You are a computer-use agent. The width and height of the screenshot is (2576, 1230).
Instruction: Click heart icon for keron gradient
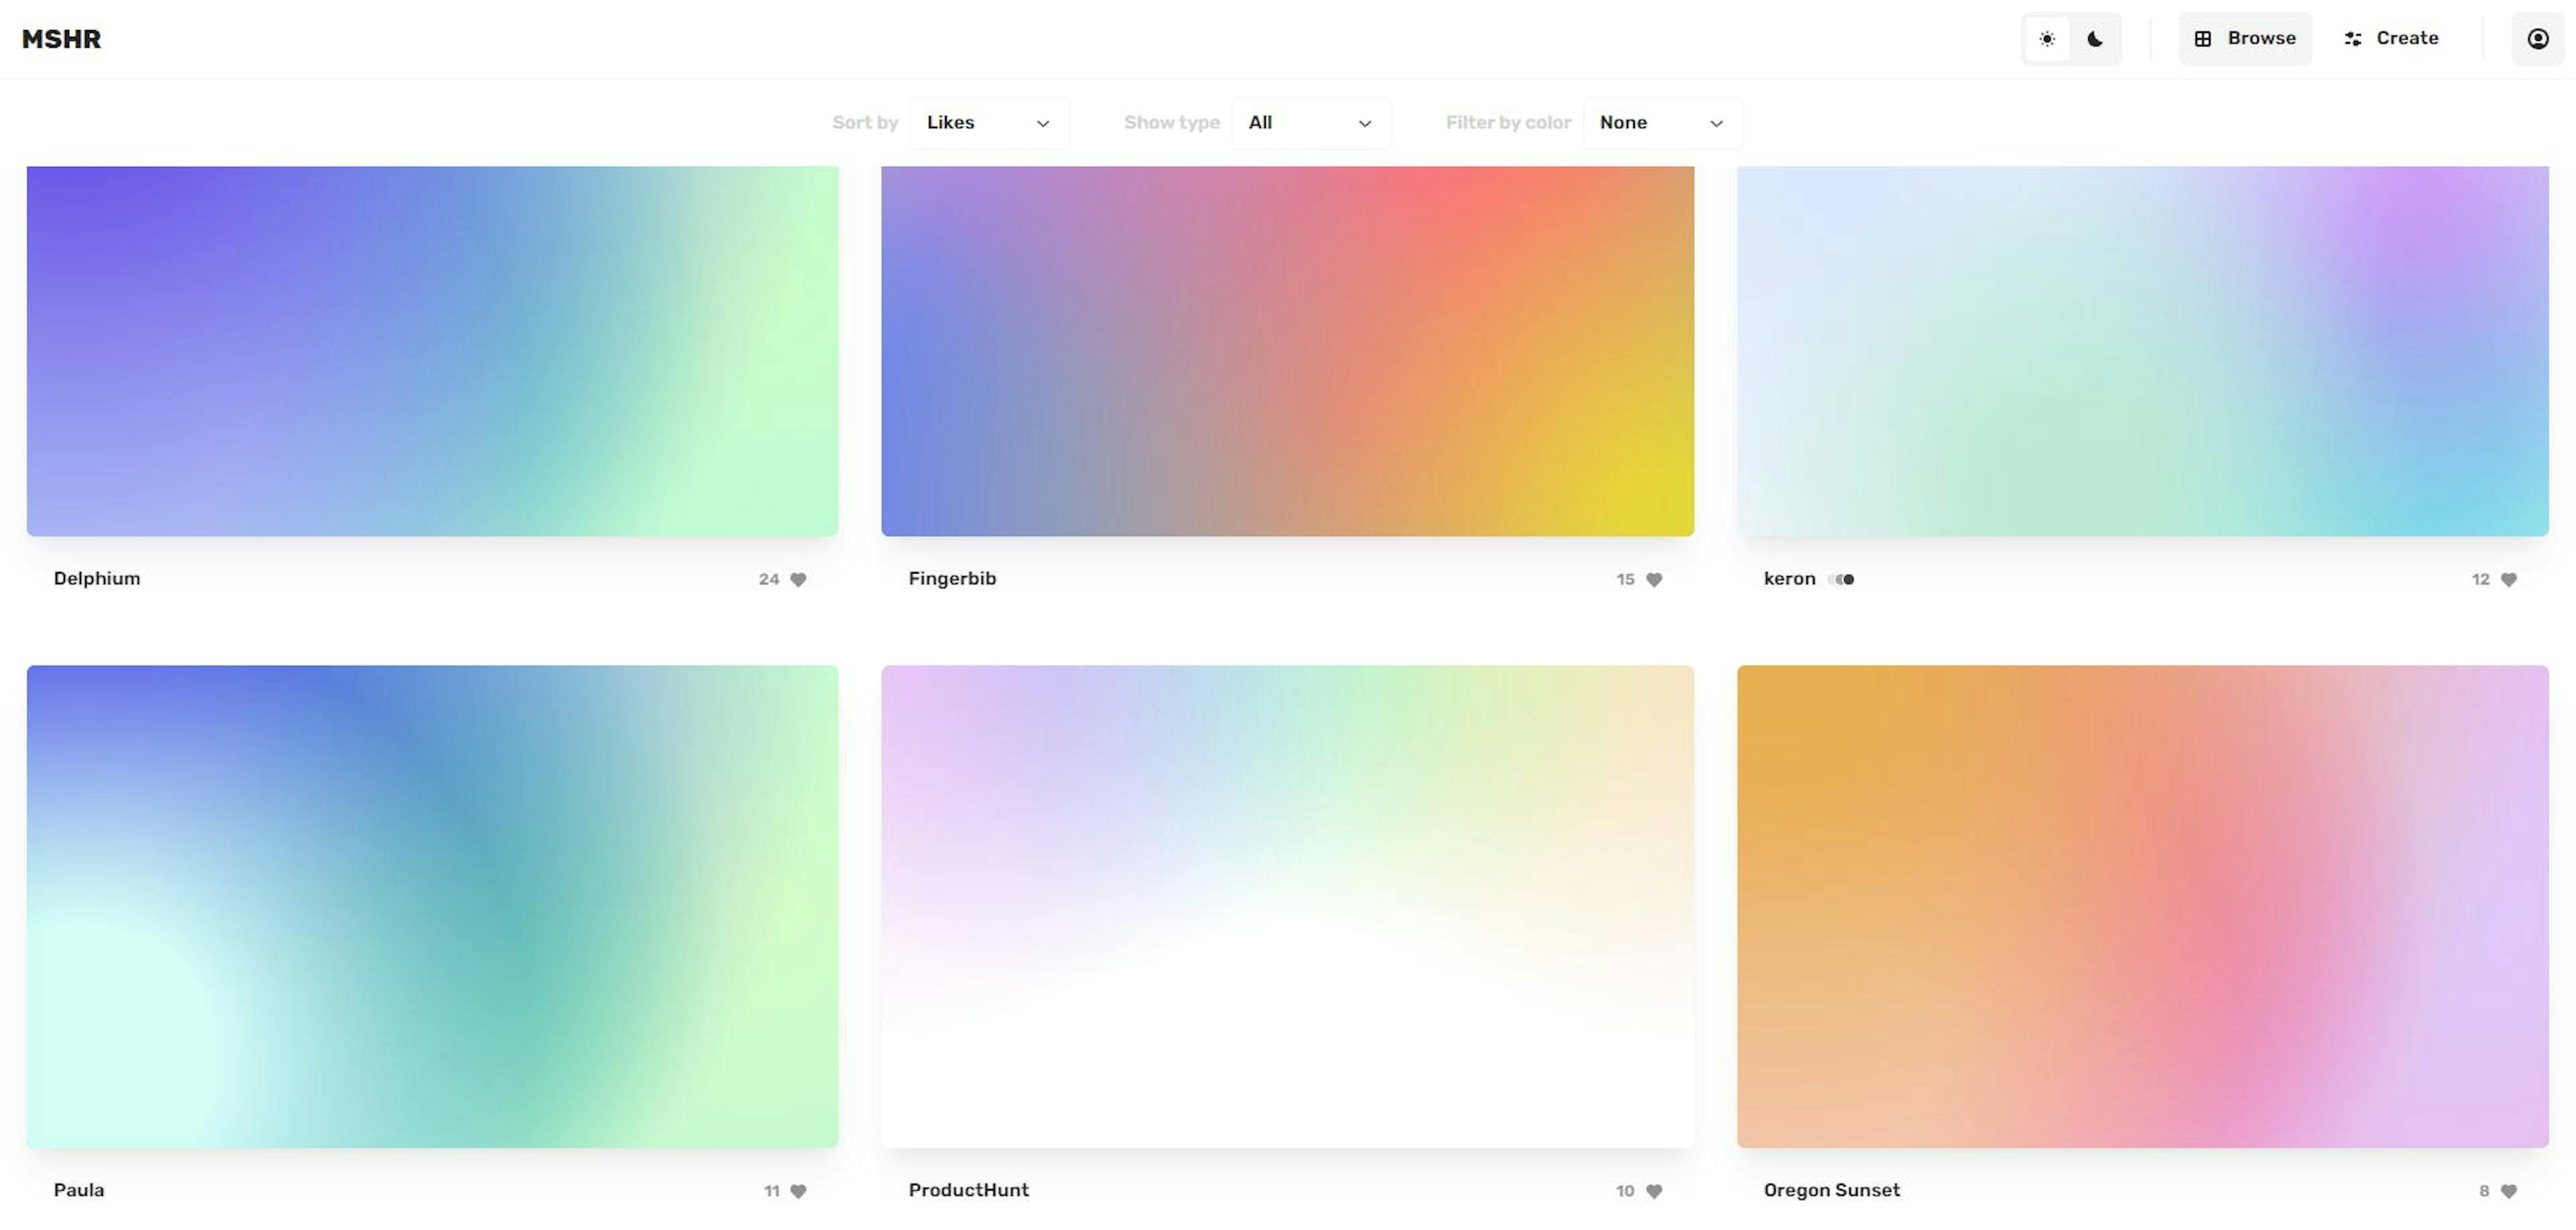click(x=2509, y=579)
